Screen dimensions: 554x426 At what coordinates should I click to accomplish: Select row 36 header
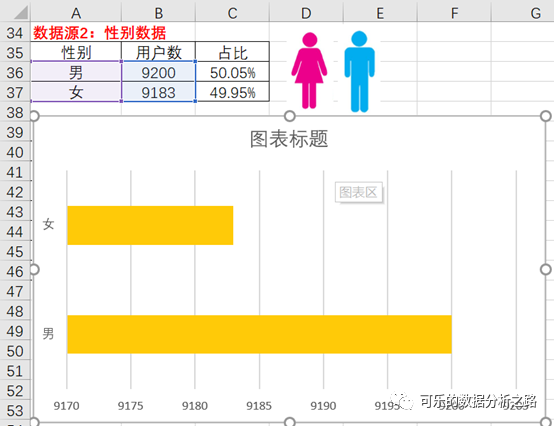15,72
